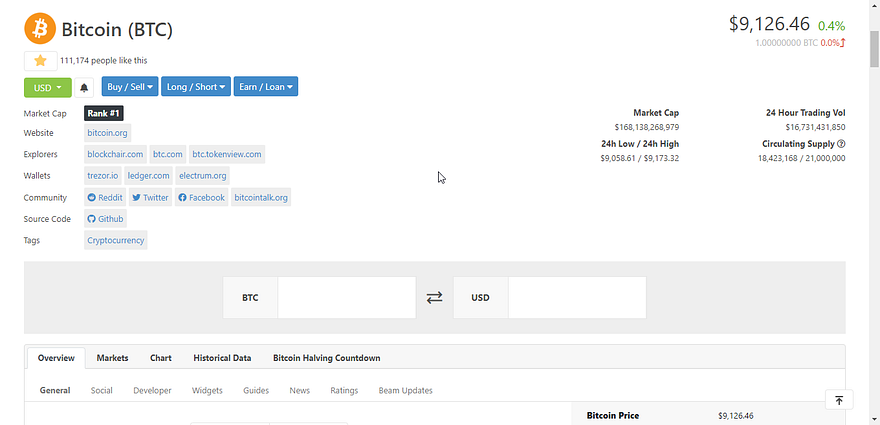Expand the Buy / Sell dropdown

pyautogui.click(x=130, y=86)
